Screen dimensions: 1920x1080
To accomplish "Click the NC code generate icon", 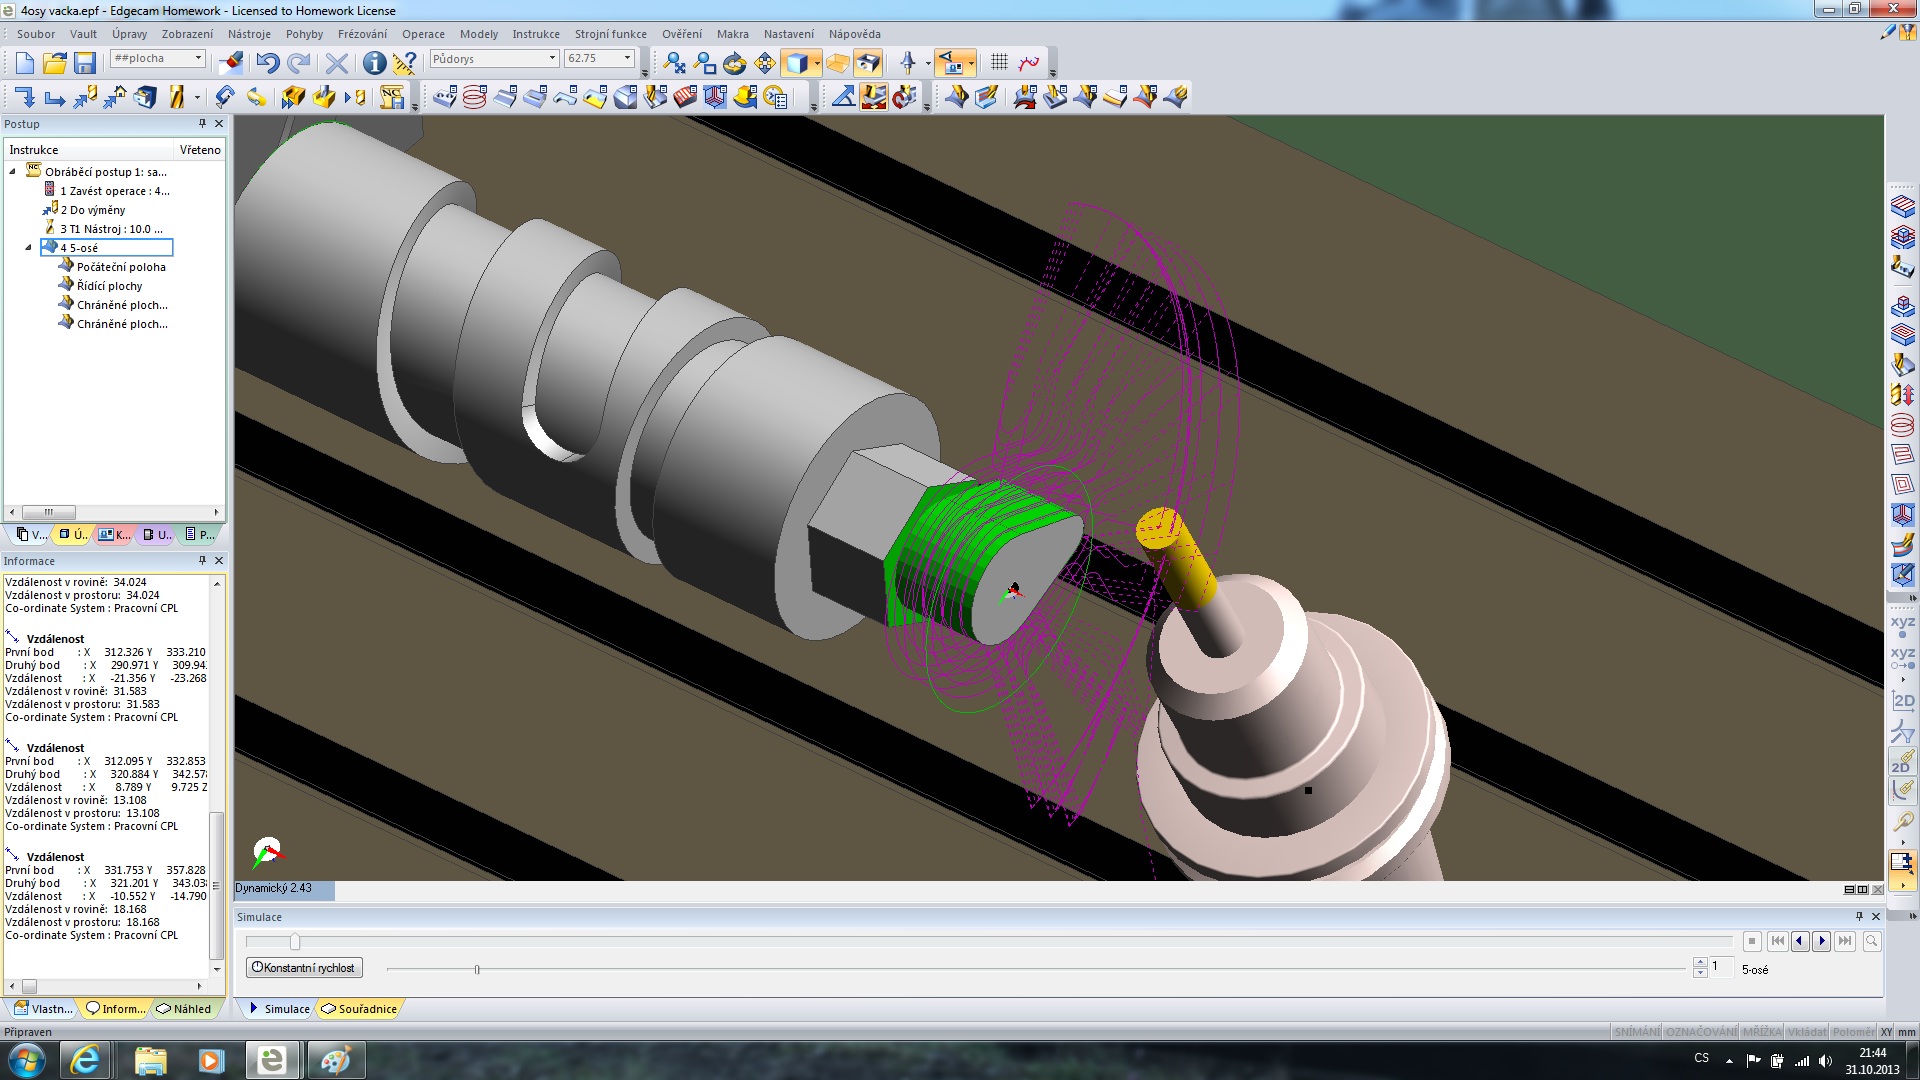I will (392, 97).
